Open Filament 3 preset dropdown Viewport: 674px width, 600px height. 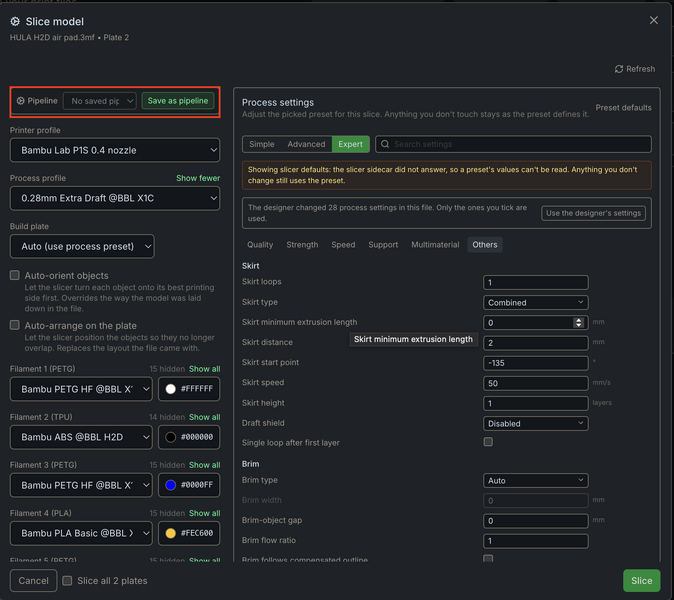point(81,485)
